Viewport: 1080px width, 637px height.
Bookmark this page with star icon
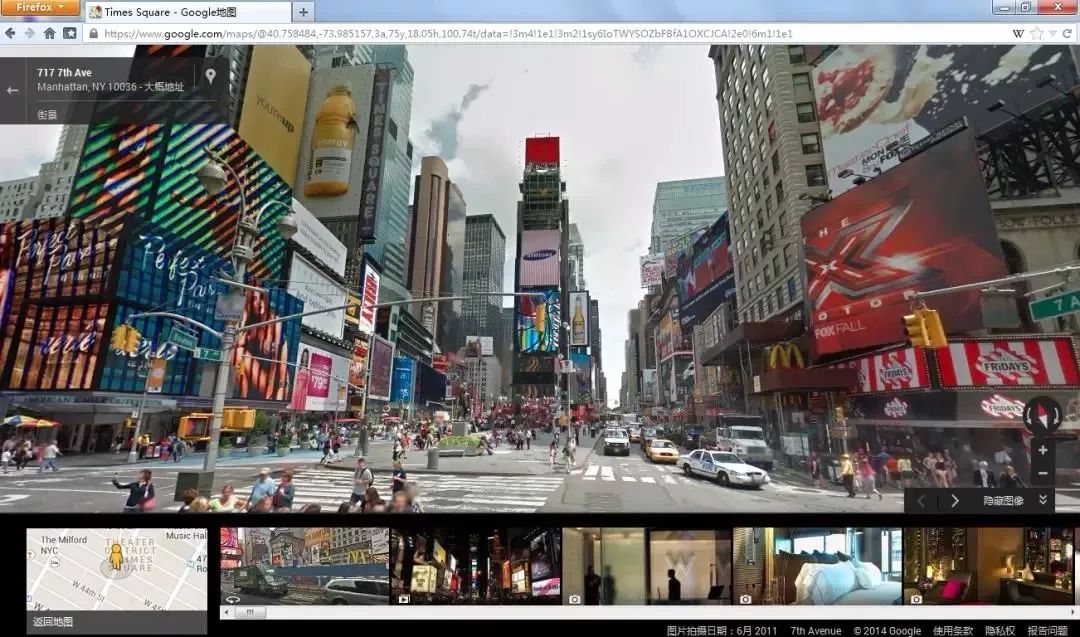[x=1037, y=33]
